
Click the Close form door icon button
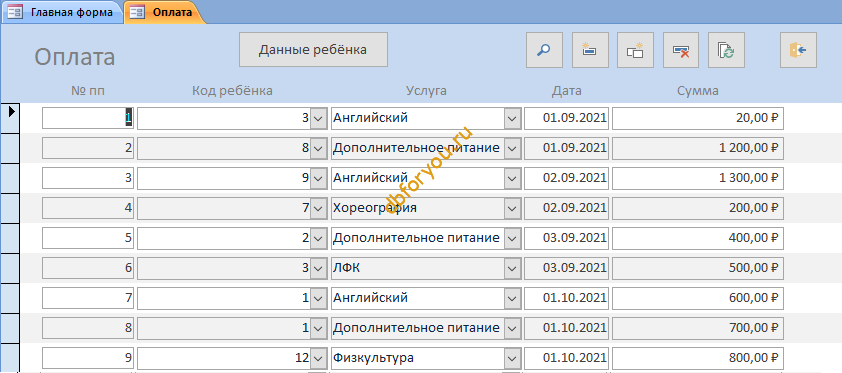pyautogui.click(x=799, y=50)
